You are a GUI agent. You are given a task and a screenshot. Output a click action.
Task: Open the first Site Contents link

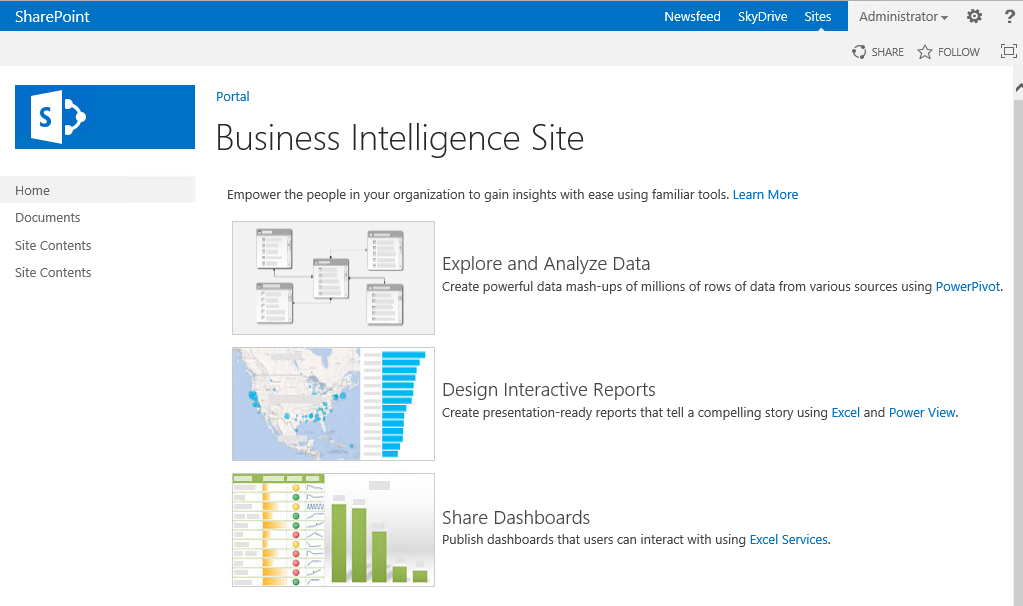click(53, 245)
